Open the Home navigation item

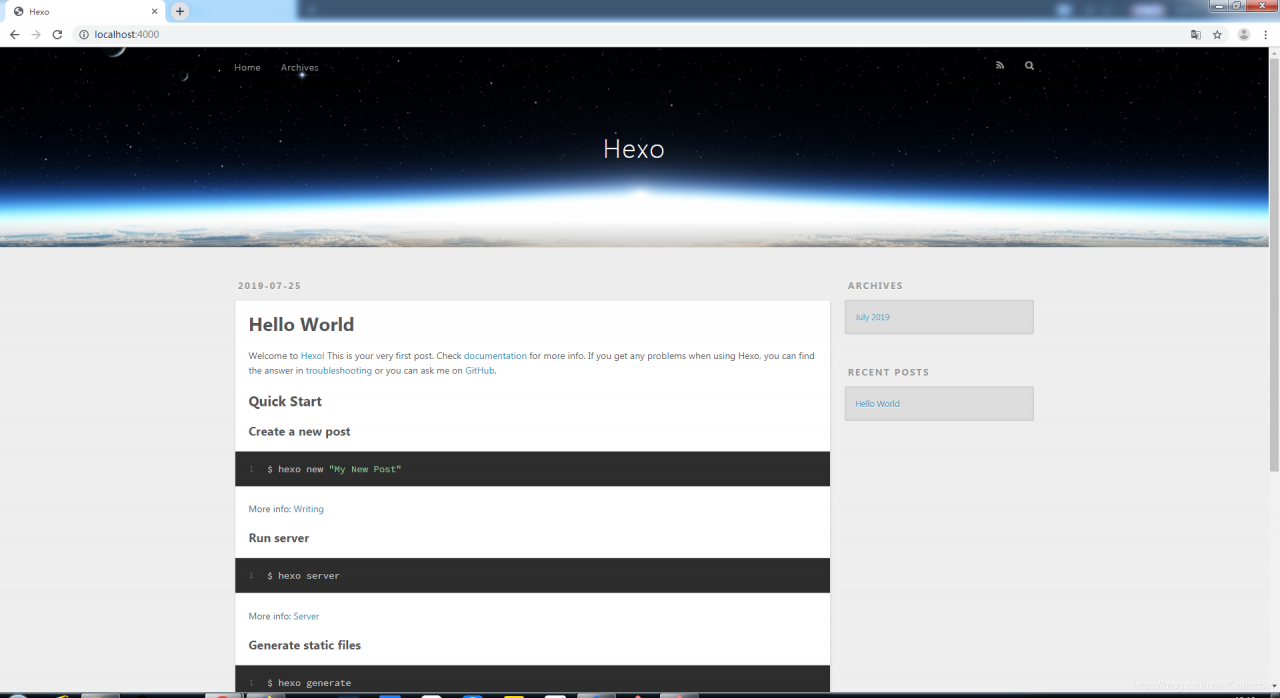[x=247, y=68]
